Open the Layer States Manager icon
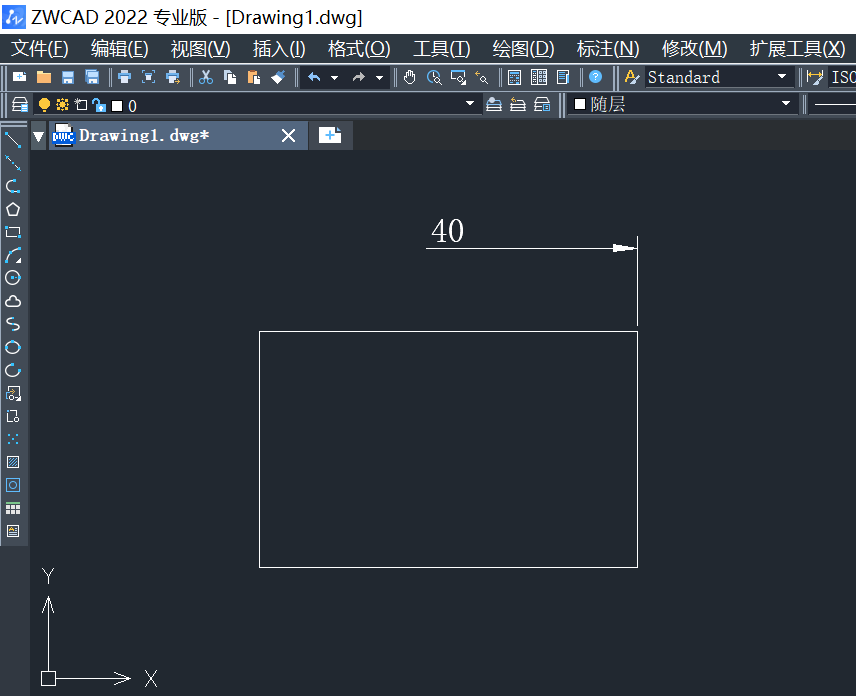Viewport: 856px width, 696px height. (x=542, y=104)
